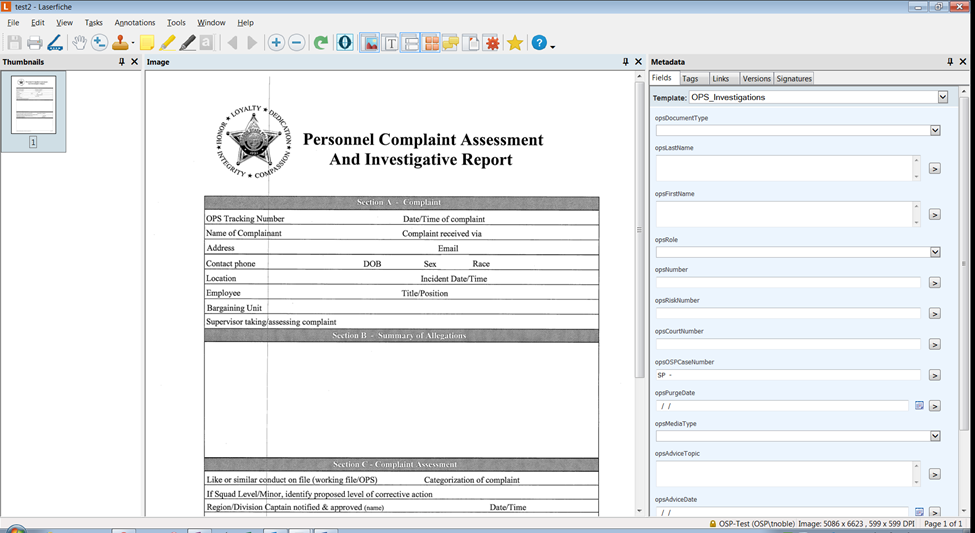Viewport: 975px width, 533px height.
Task: Click the OCR circular O icon
Action: click(345, 43)
